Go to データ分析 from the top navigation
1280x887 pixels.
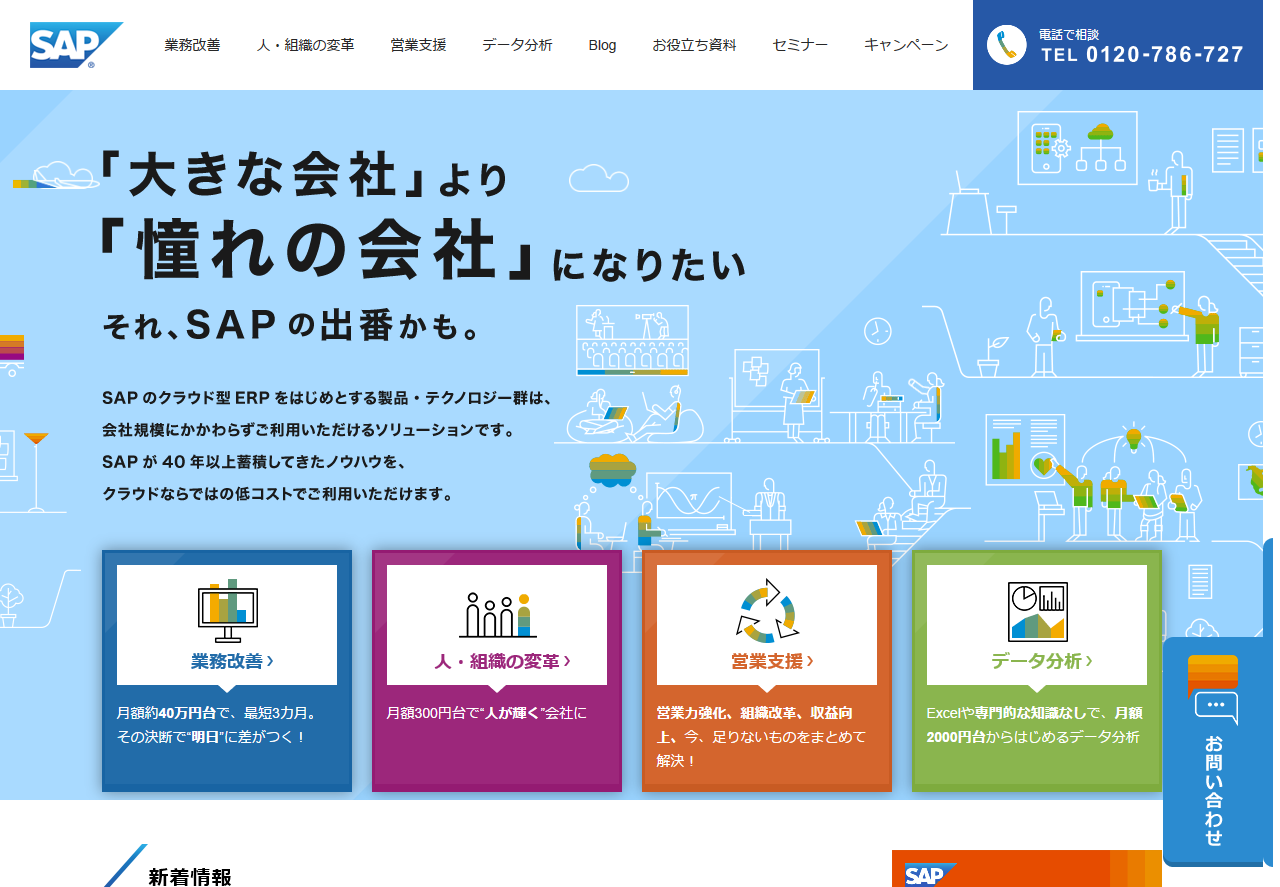517,45
